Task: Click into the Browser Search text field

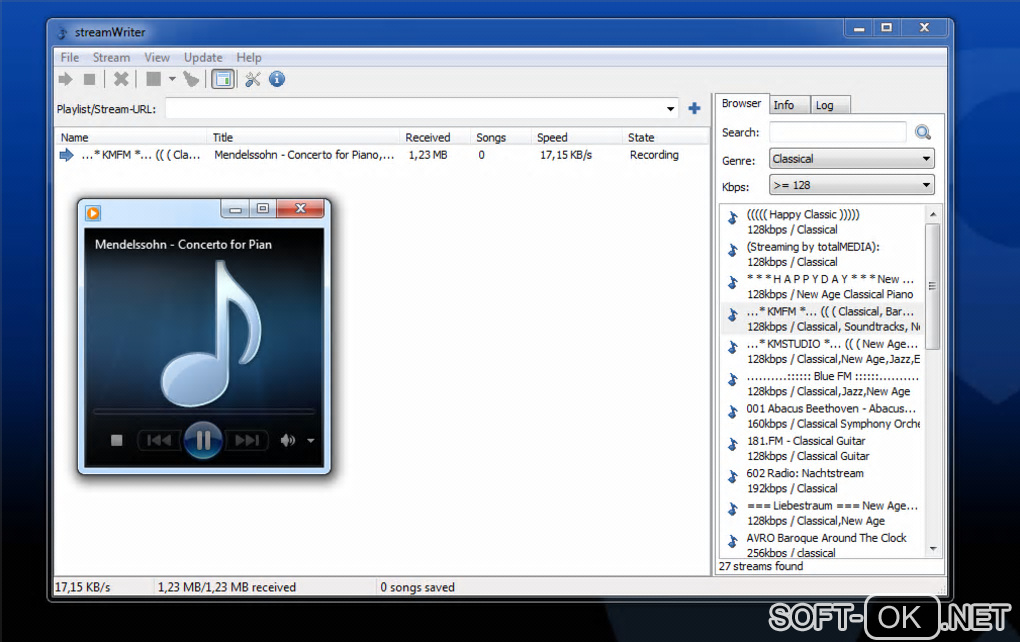Action: (x=838, y=132)
